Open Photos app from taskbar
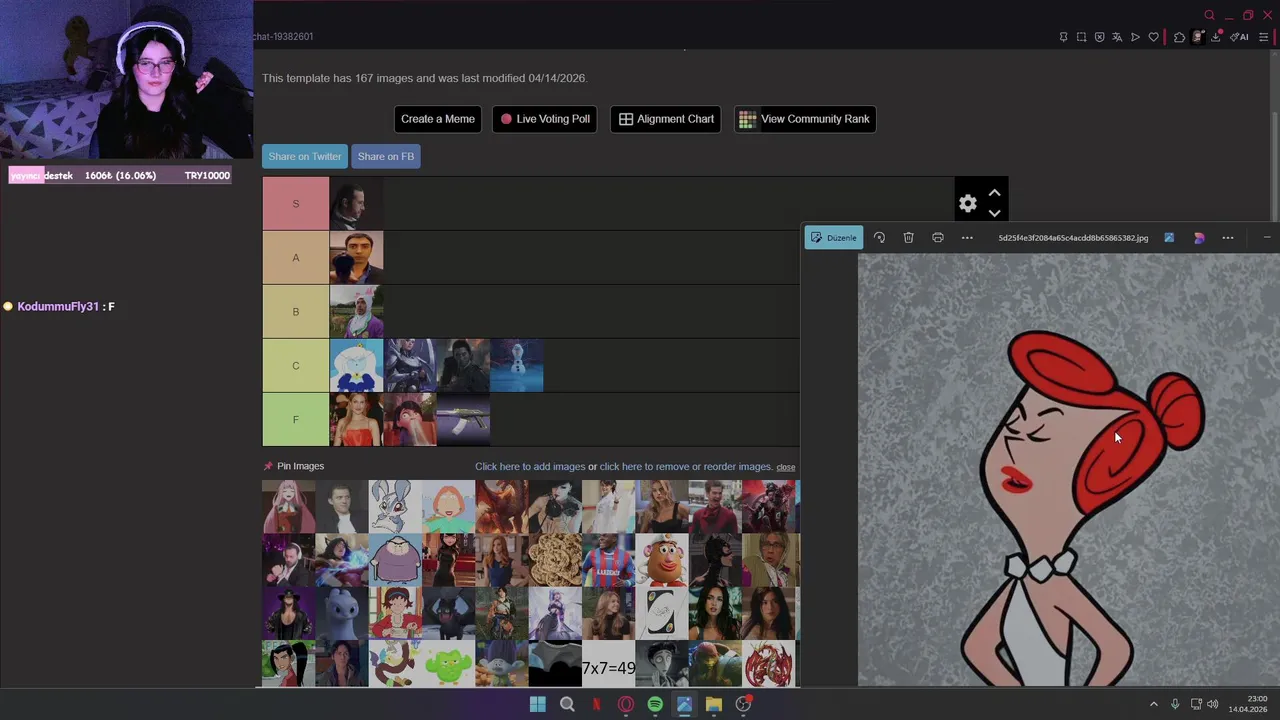The image size is (1280, 720). click(x=684, y=704)
